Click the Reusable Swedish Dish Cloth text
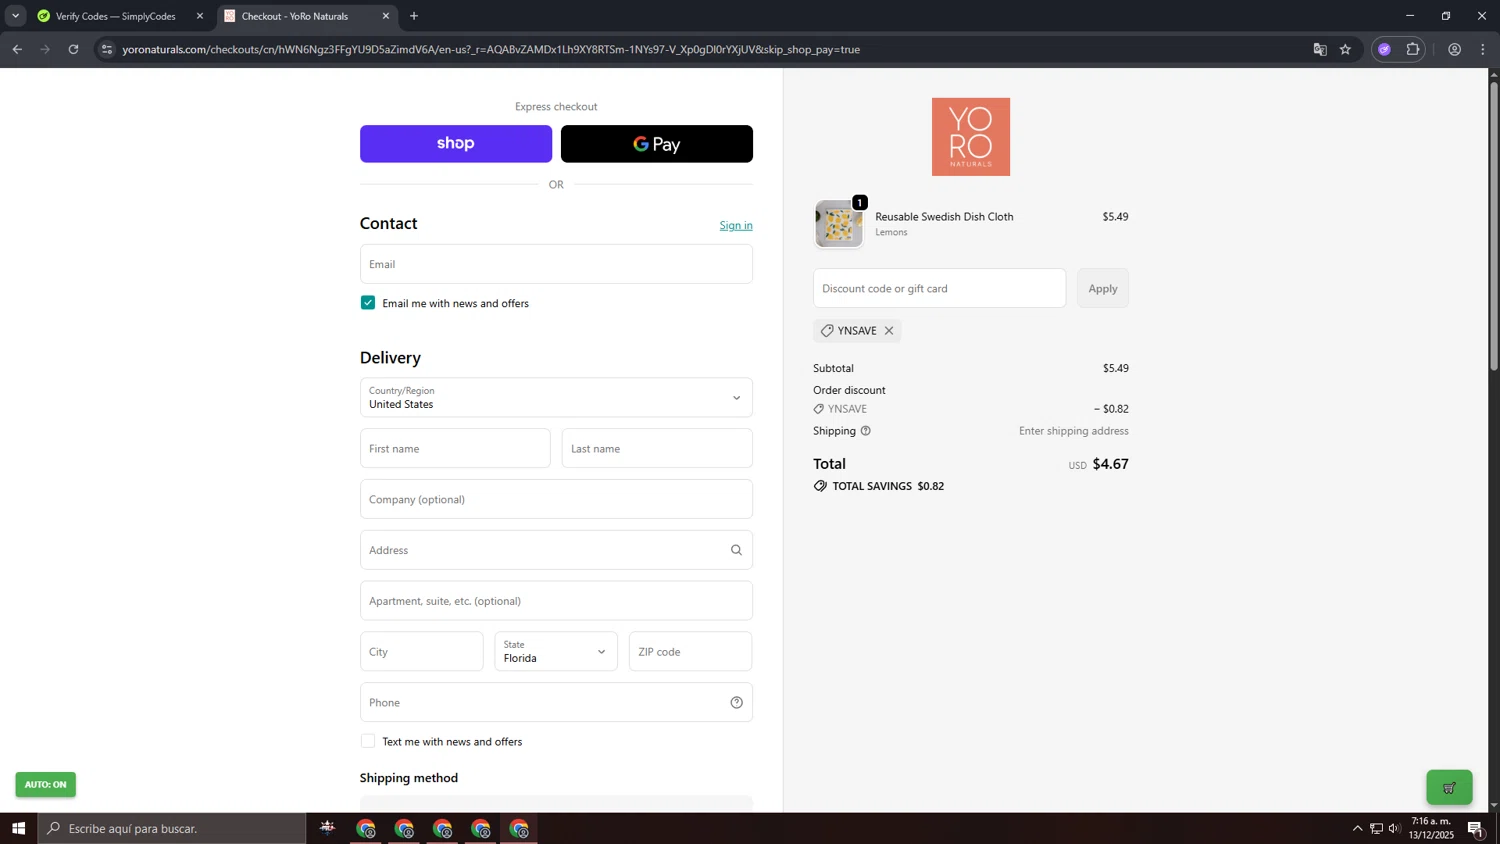This screenshot has height=844, width=1500. pos(944,217)
